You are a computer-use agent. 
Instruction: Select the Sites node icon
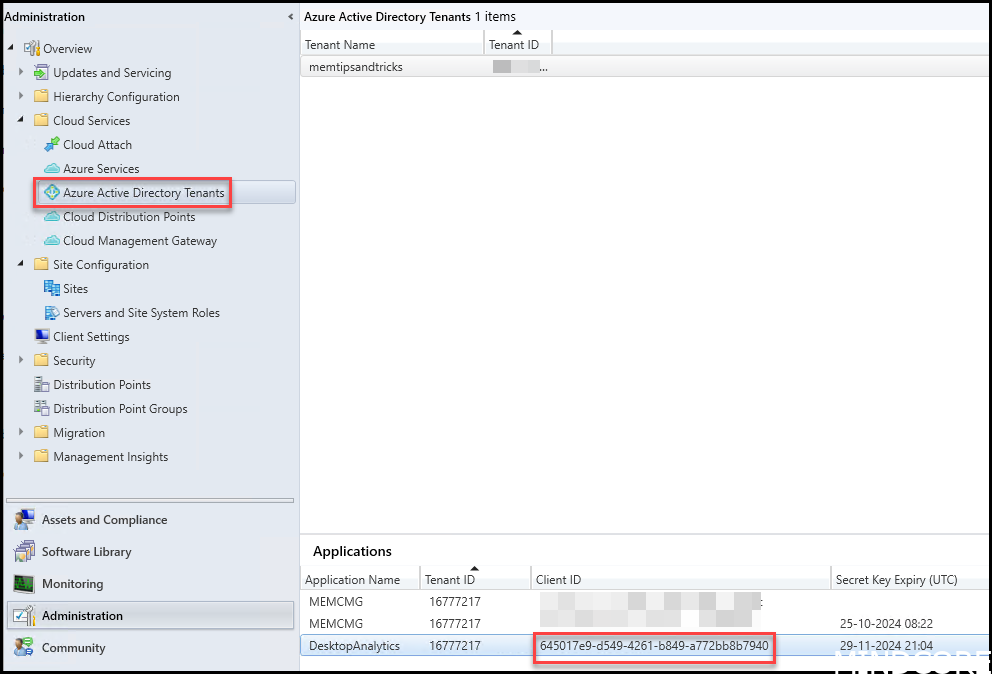tap(52, 289)
